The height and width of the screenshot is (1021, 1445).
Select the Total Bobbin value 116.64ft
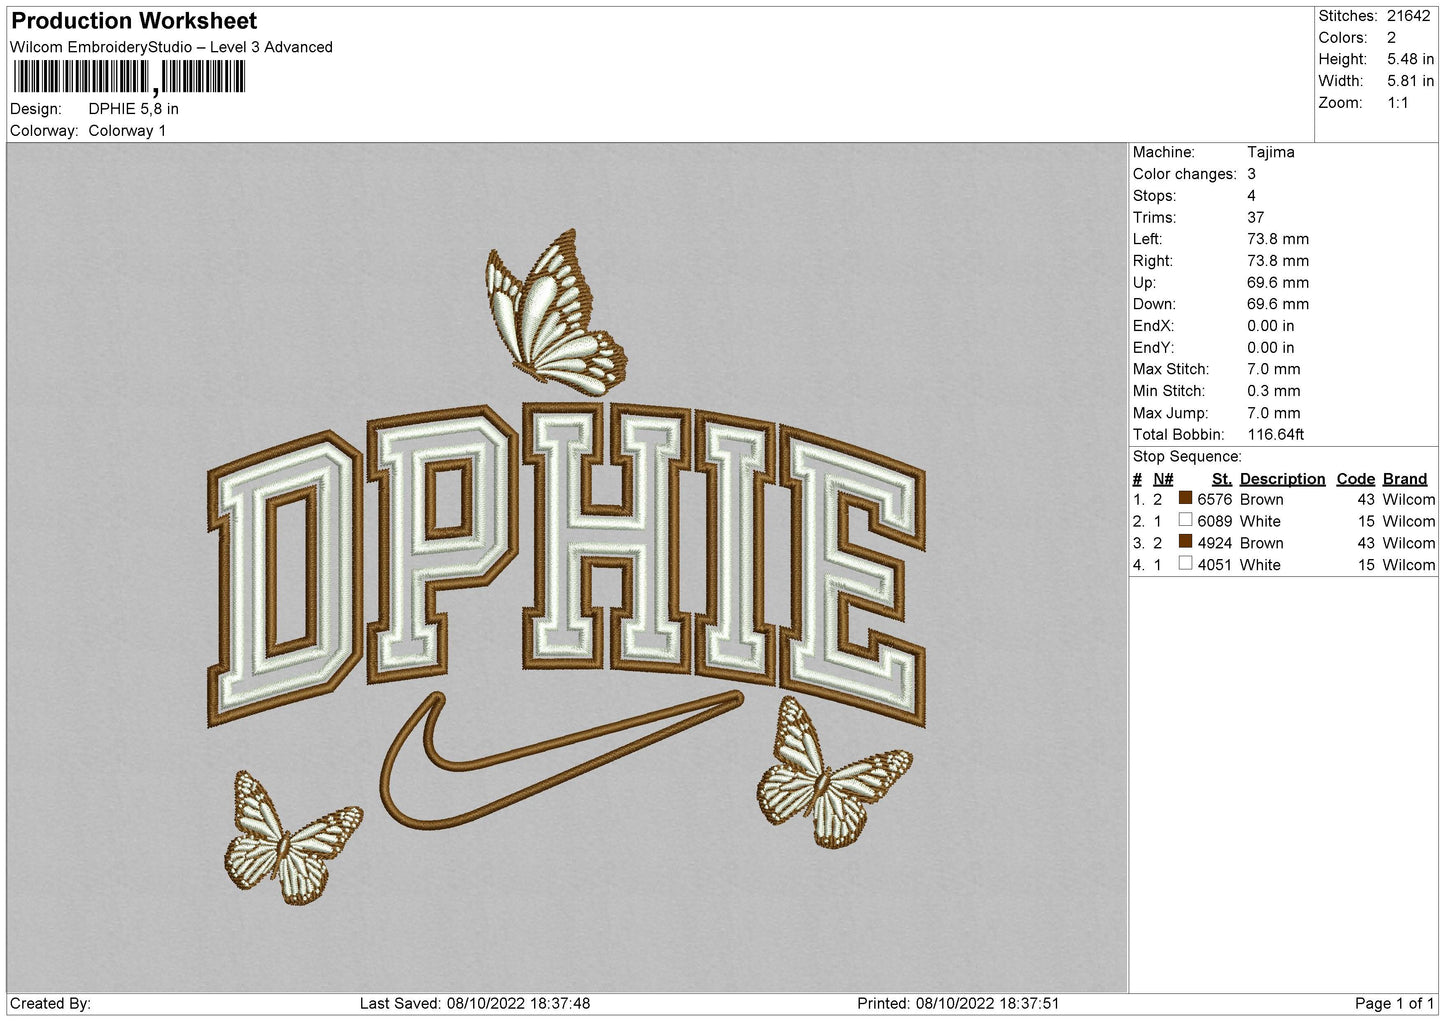tap(1275, 435)
